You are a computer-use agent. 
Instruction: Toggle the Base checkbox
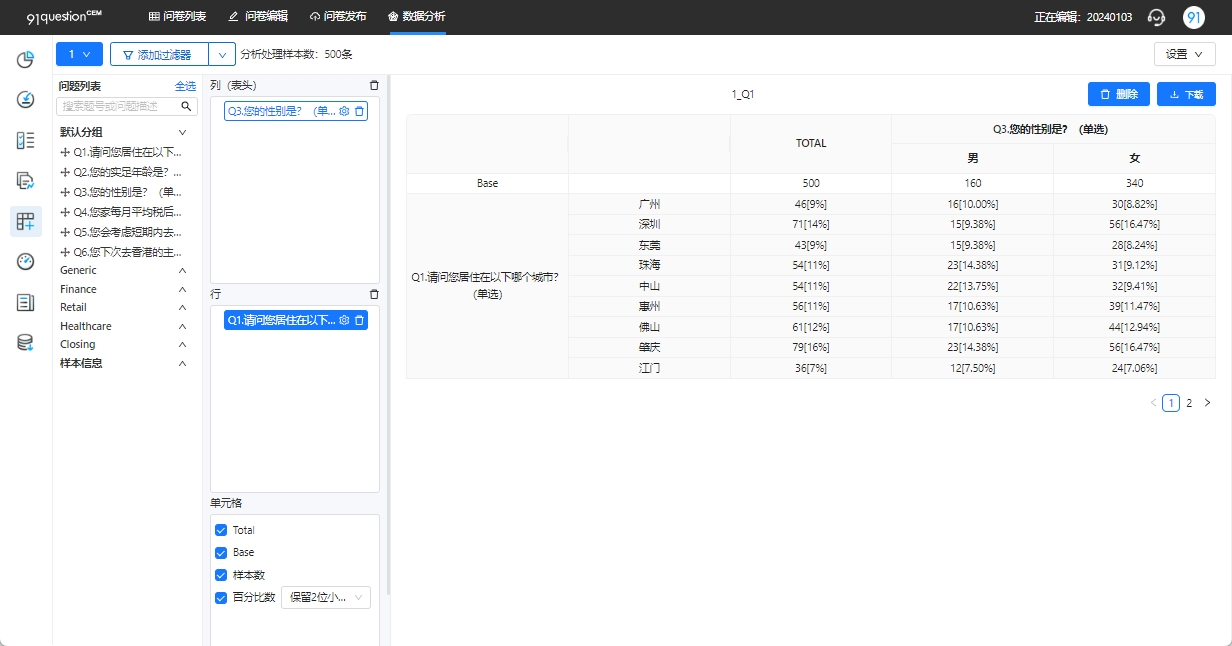point(221,552)
